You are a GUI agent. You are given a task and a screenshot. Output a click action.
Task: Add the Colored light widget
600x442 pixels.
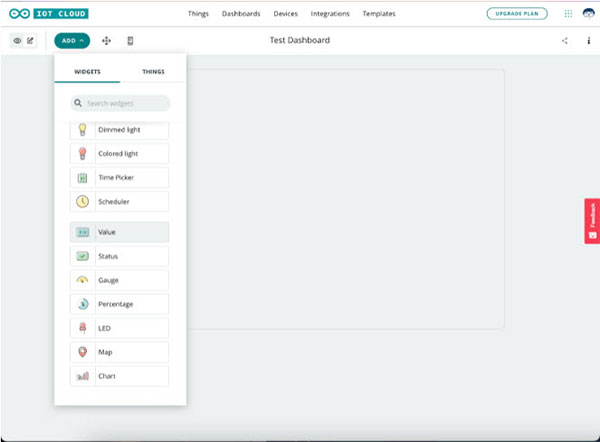(119, 153)
